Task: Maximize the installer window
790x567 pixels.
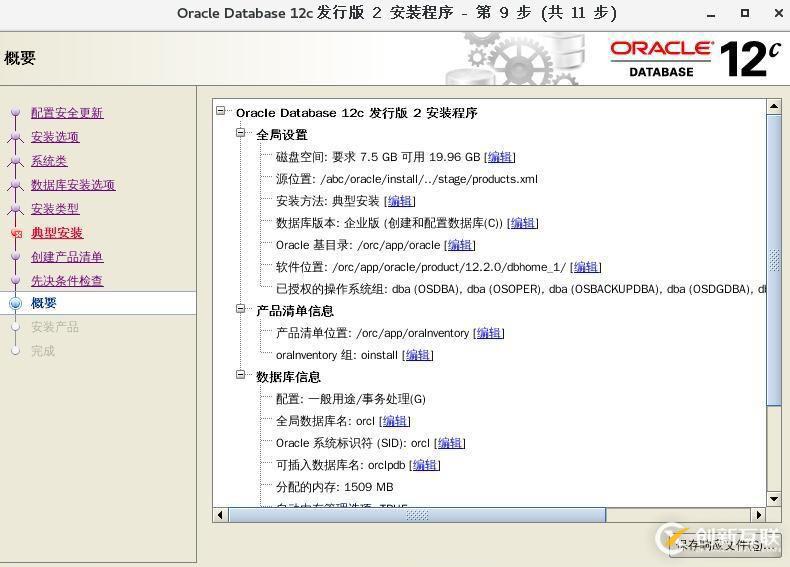Action: point(745,13)
